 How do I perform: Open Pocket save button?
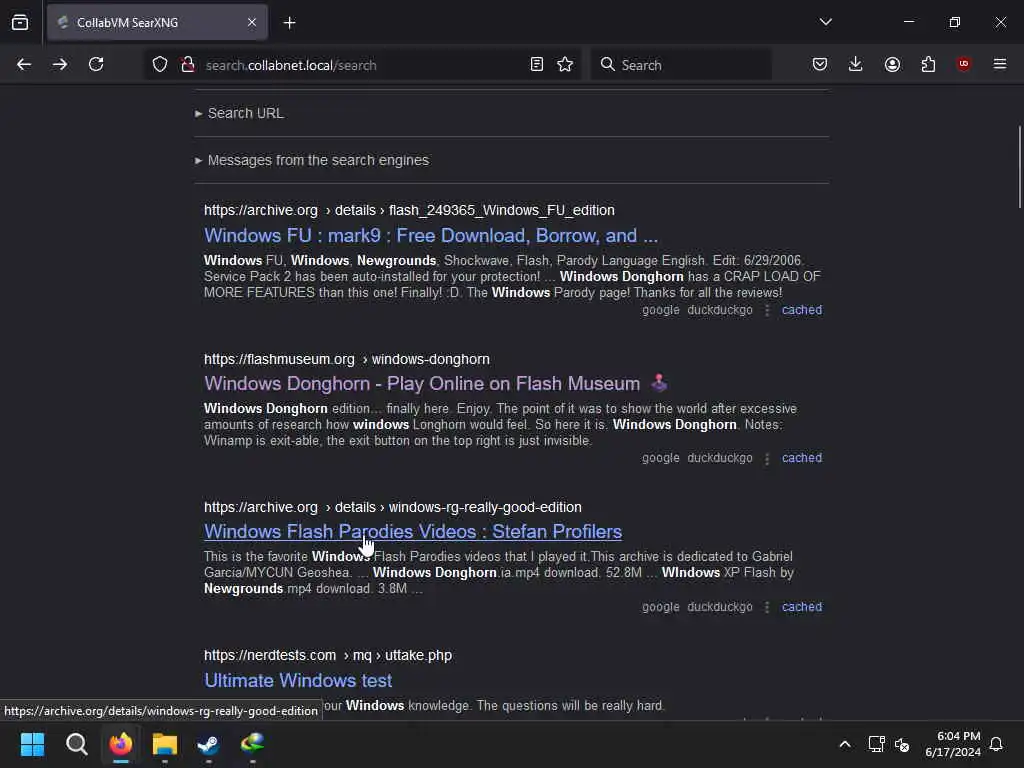coord(820,64)
